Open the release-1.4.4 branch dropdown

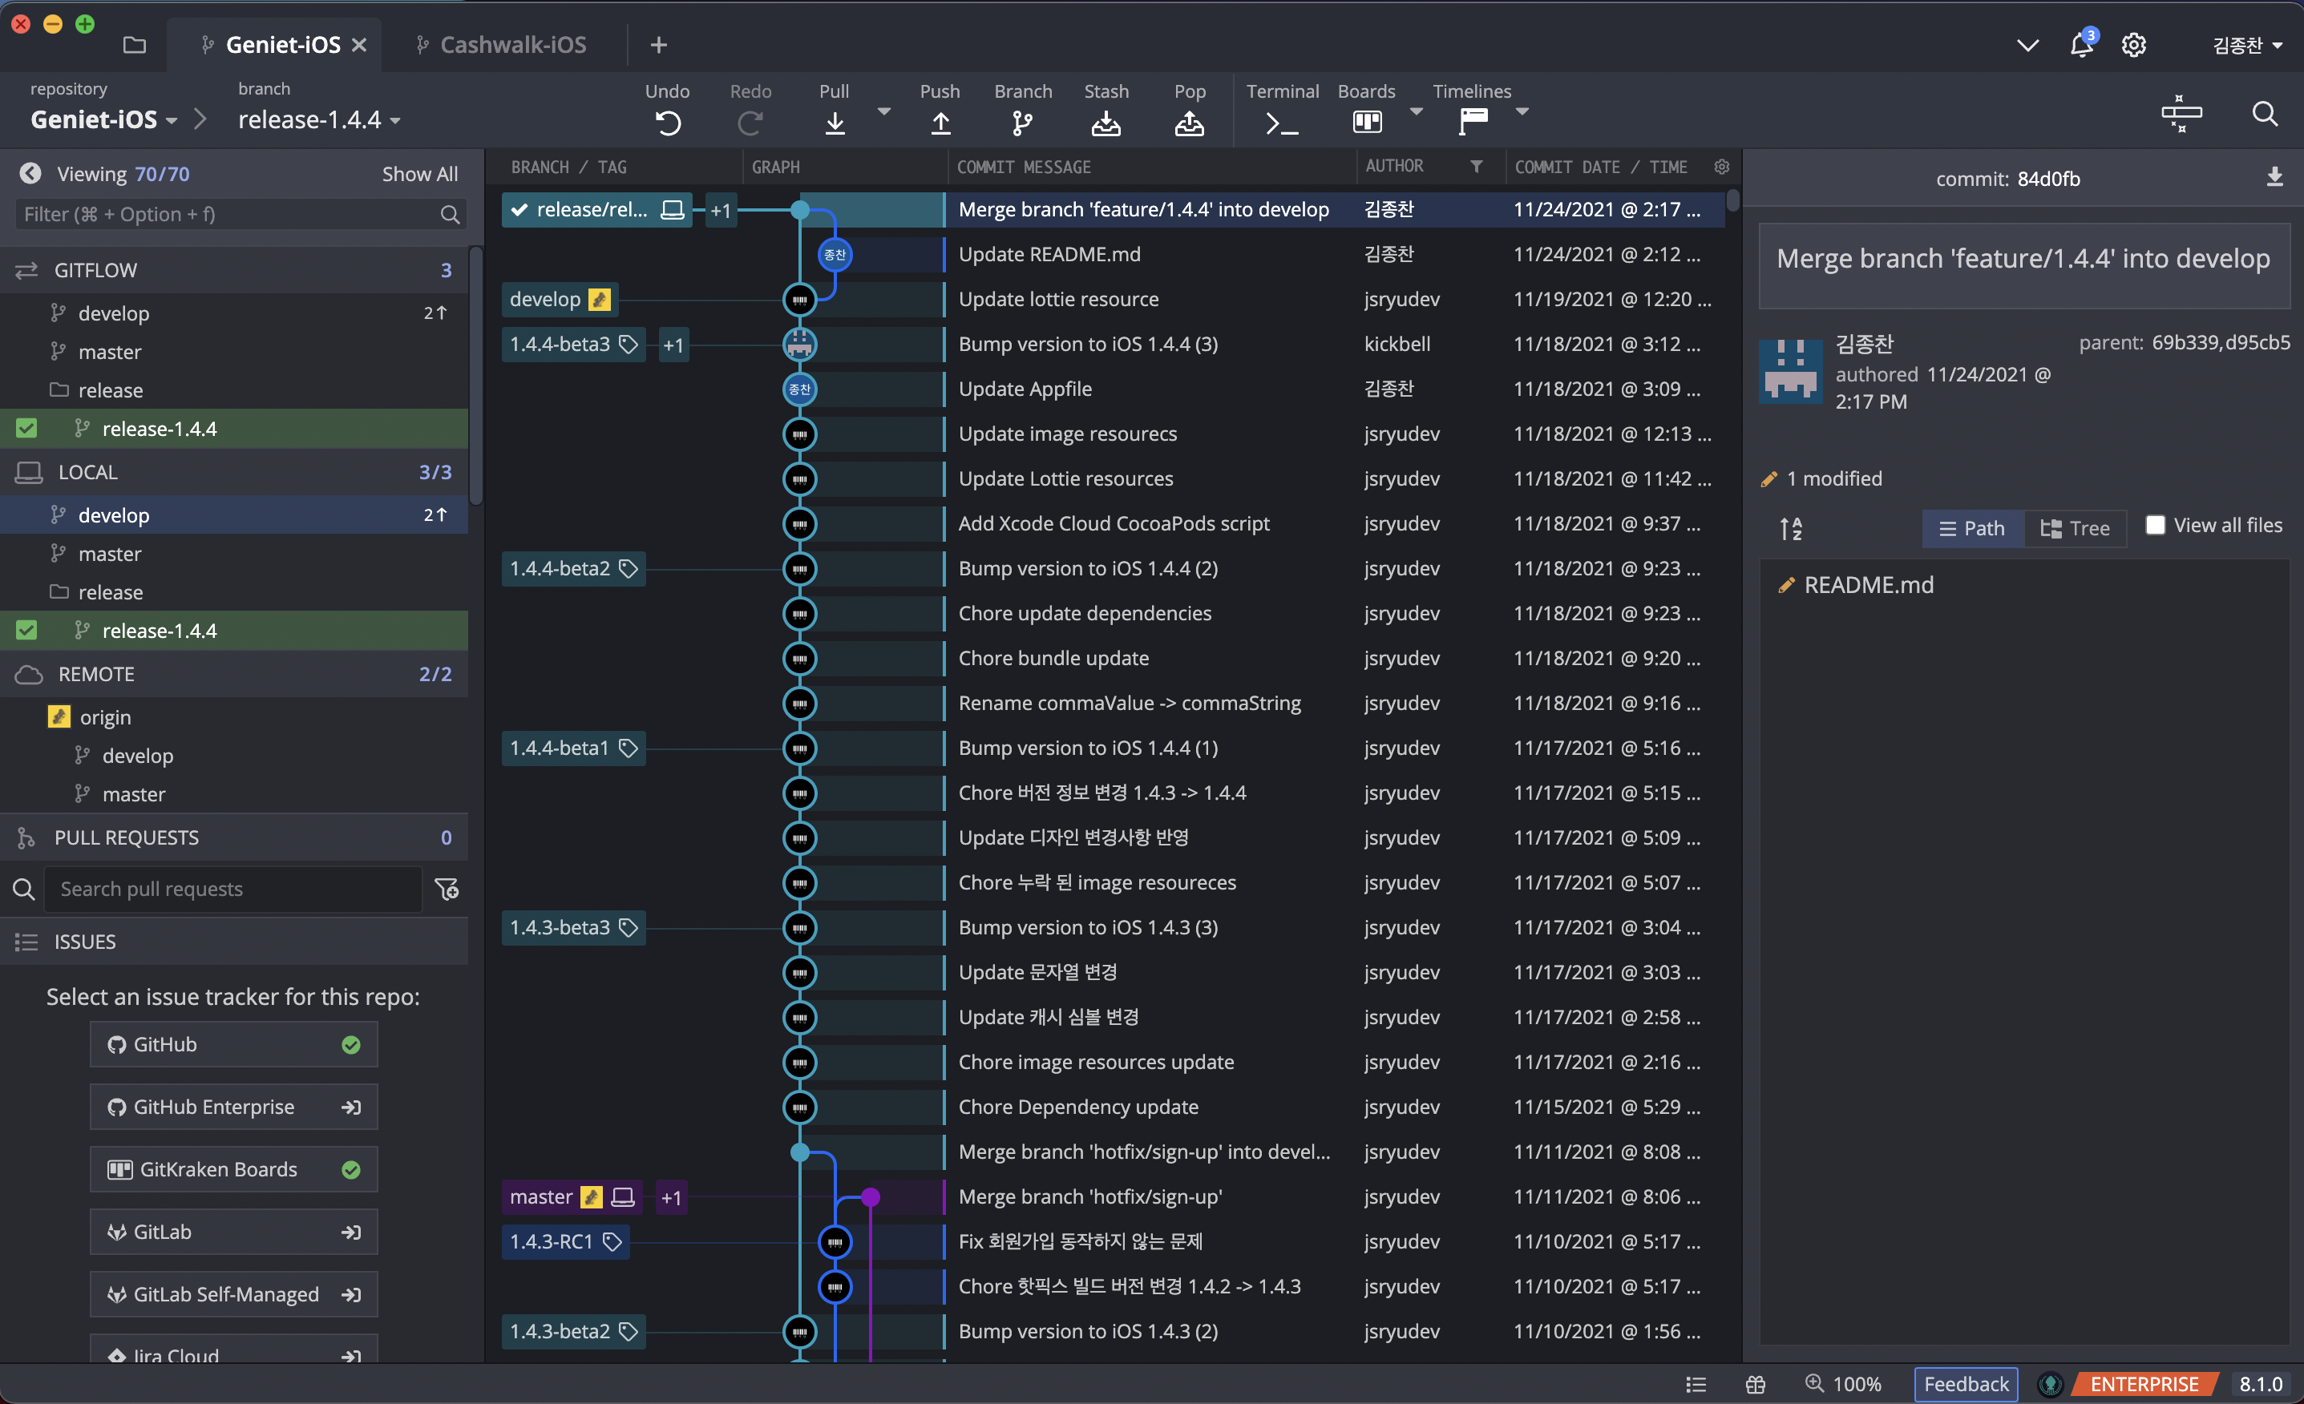319,120
